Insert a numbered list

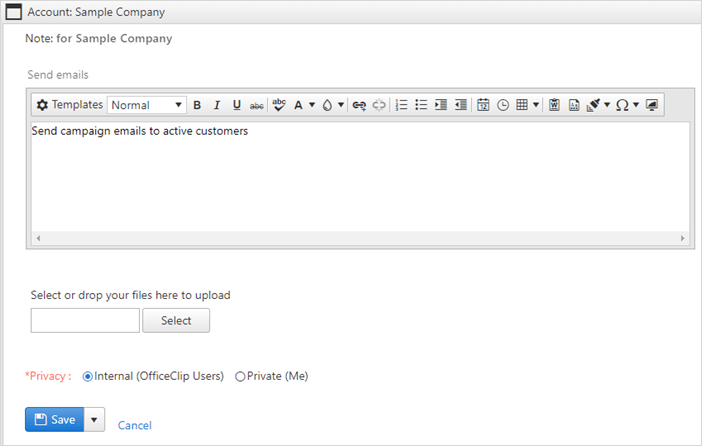click(402, 105)
